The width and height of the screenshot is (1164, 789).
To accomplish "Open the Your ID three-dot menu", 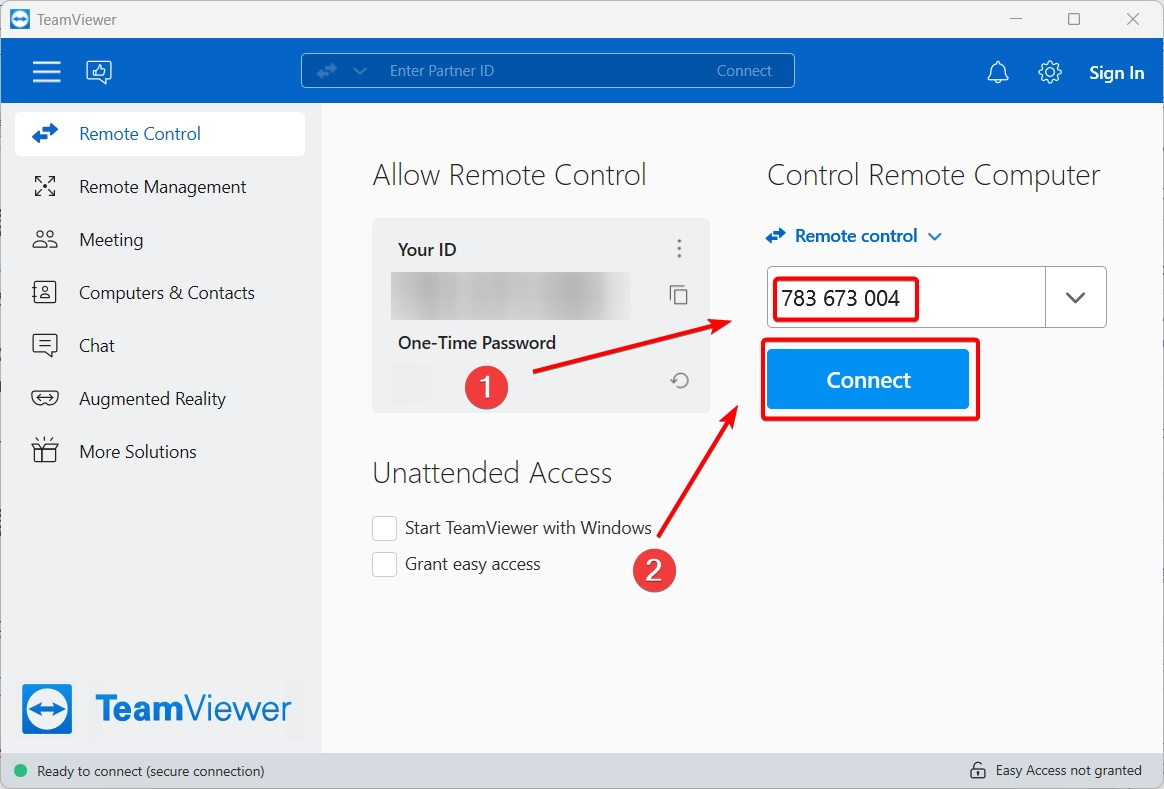I will 679,249.
